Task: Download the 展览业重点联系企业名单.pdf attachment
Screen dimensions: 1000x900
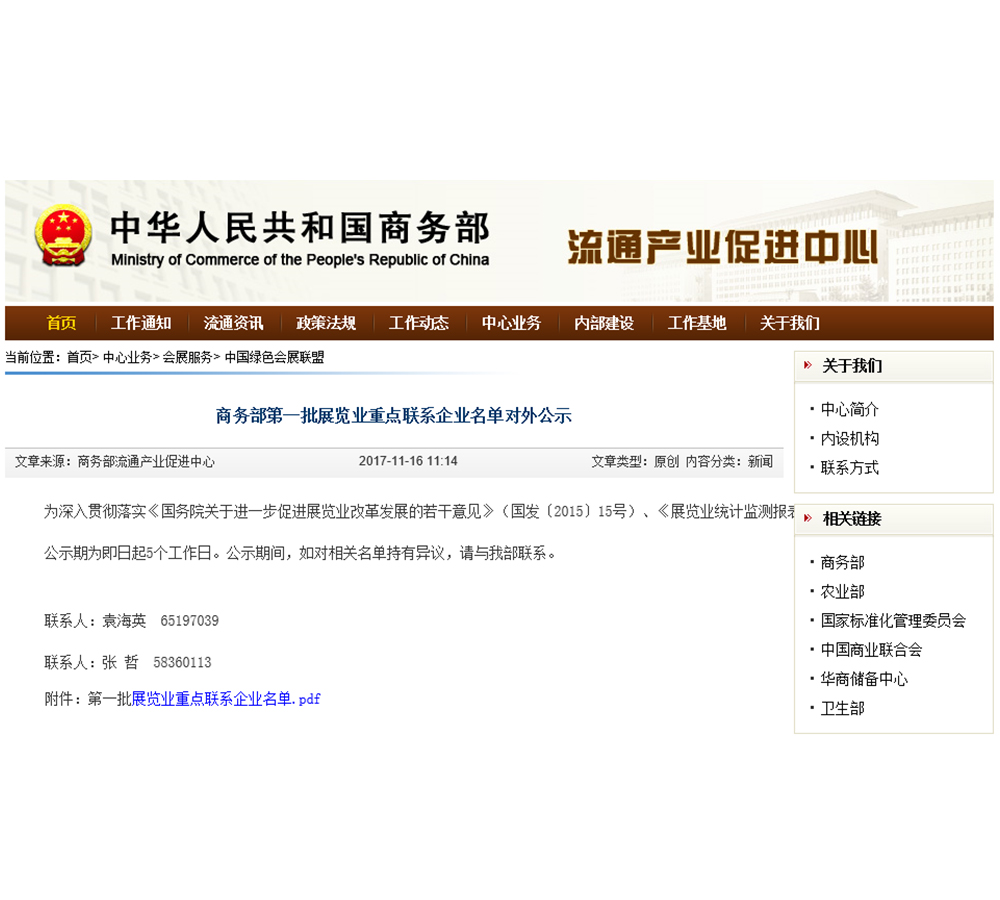Action: click(226, 699)
